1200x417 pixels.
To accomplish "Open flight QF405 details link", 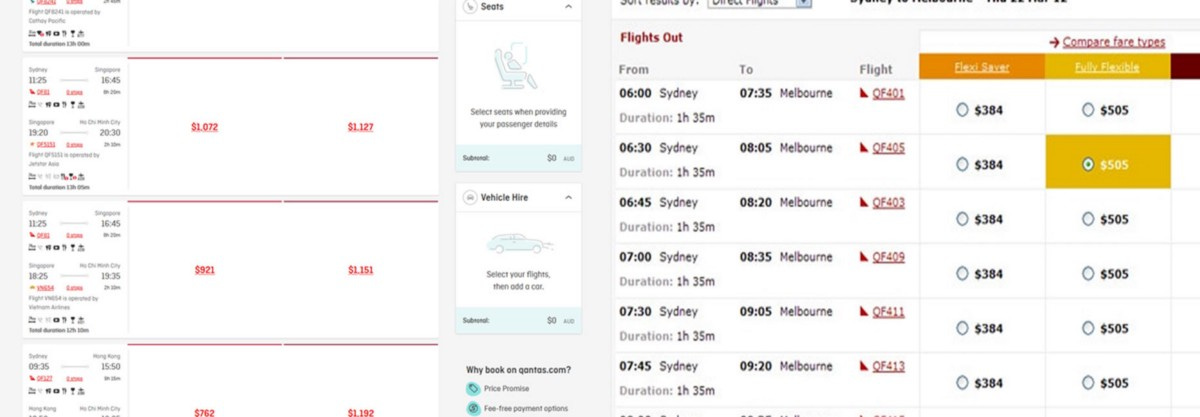I will point(888,148).
